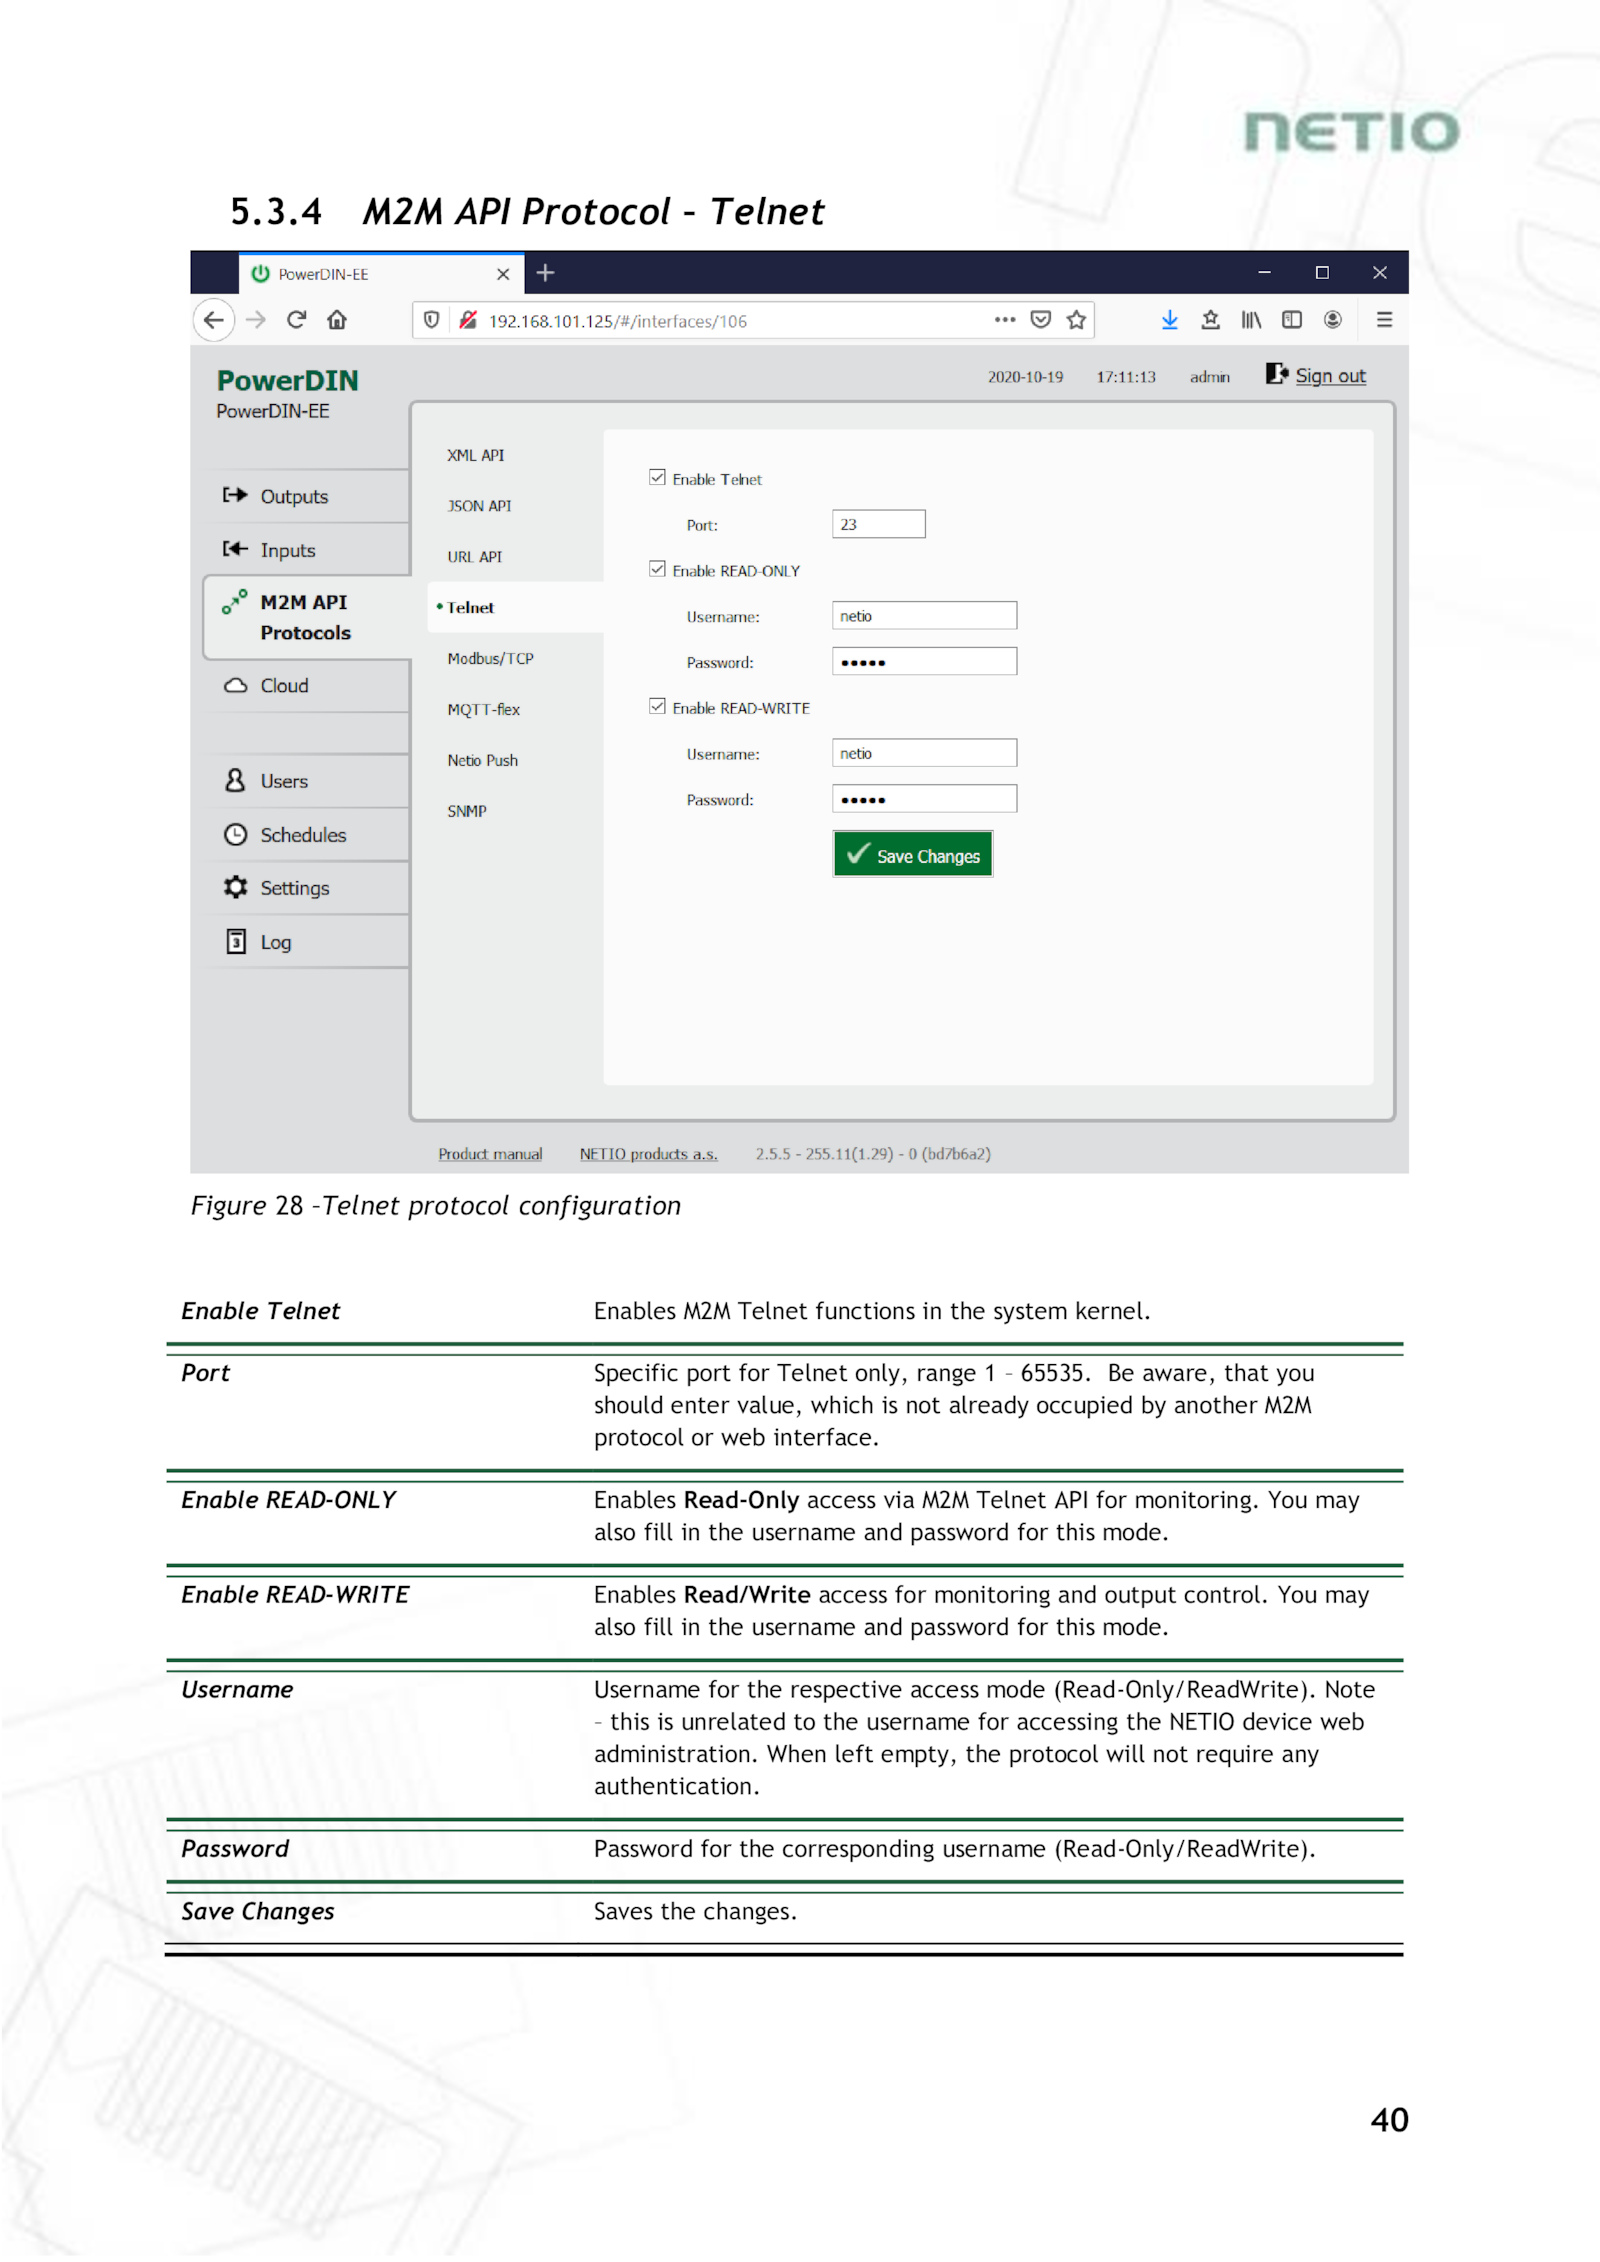Select the Modbus/TCP protocol tab
The height and width of the screenshot is (2262, 1600).
pyautogui.click(x=490, y=658)
